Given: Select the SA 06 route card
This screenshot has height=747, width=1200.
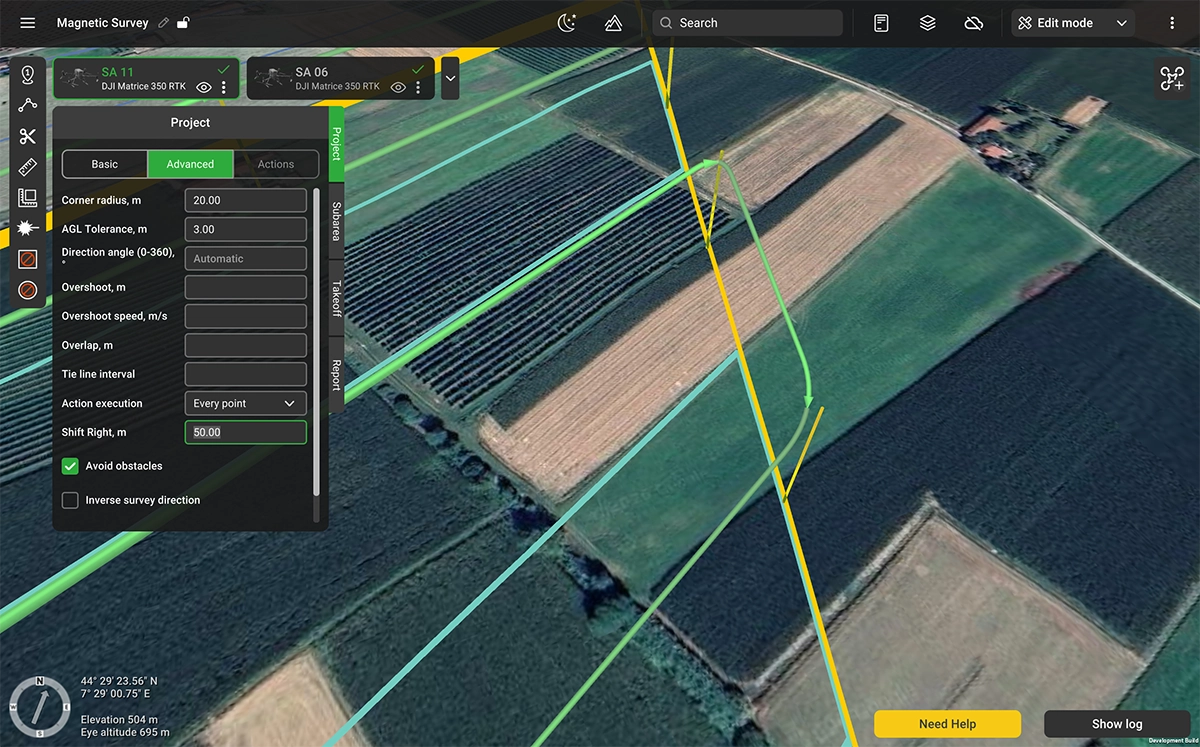Looking at the screenshot, I should [x=340, y=78].
